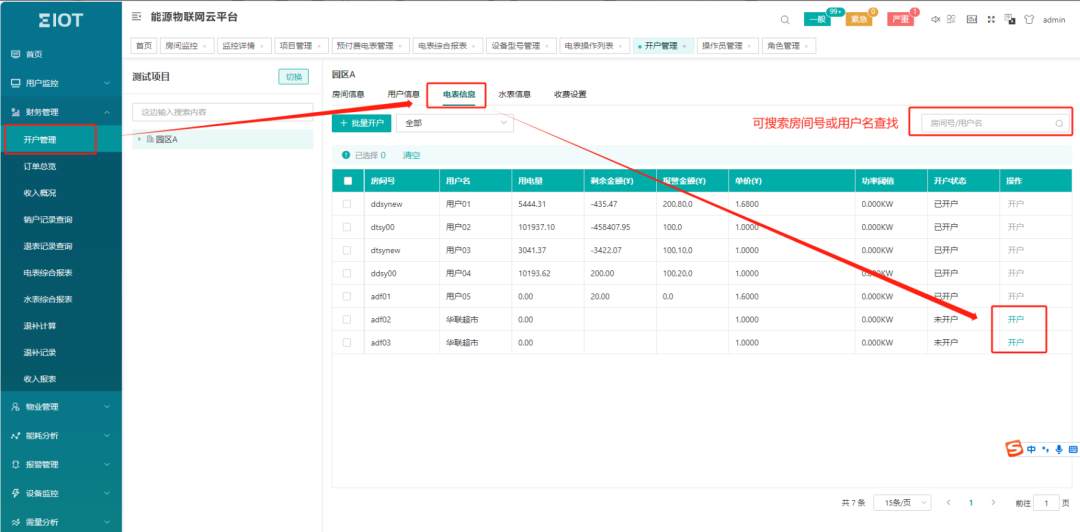Open the 全部 status filter dropdown

coord(455,123)
